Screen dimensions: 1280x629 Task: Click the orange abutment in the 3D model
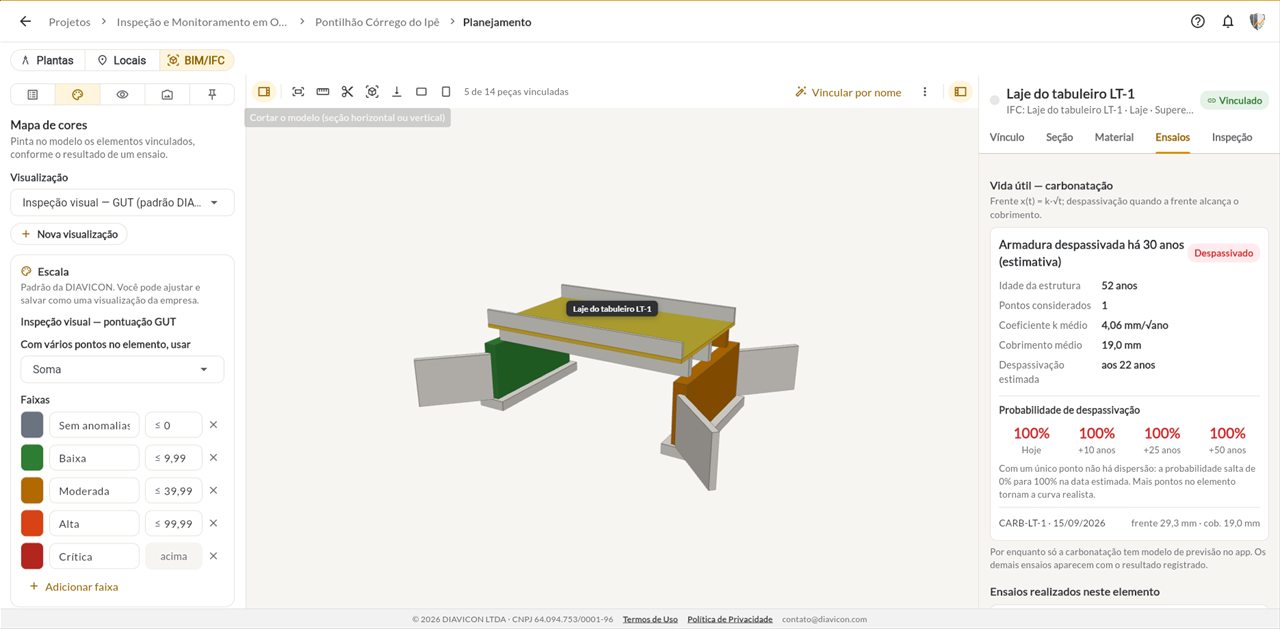point(705,392)
